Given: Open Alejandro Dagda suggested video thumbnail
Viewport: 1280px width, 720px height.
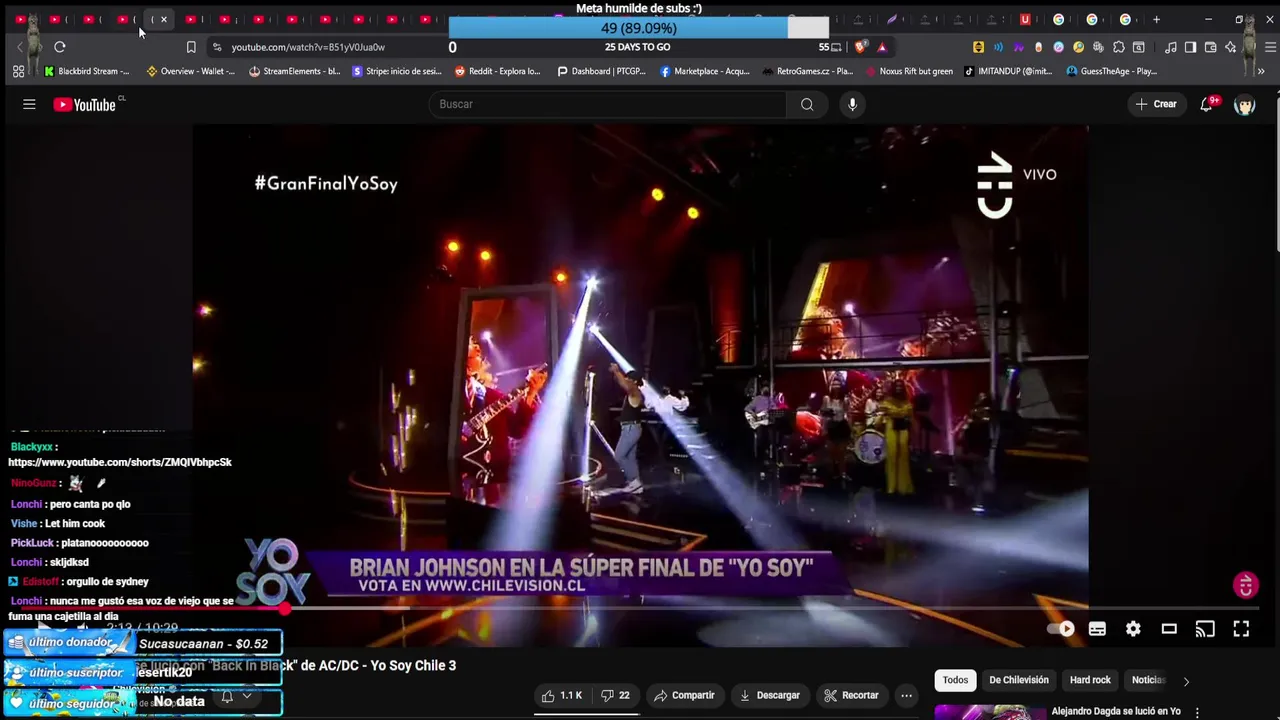Looking at the screenshot, I should pos(988,712).
